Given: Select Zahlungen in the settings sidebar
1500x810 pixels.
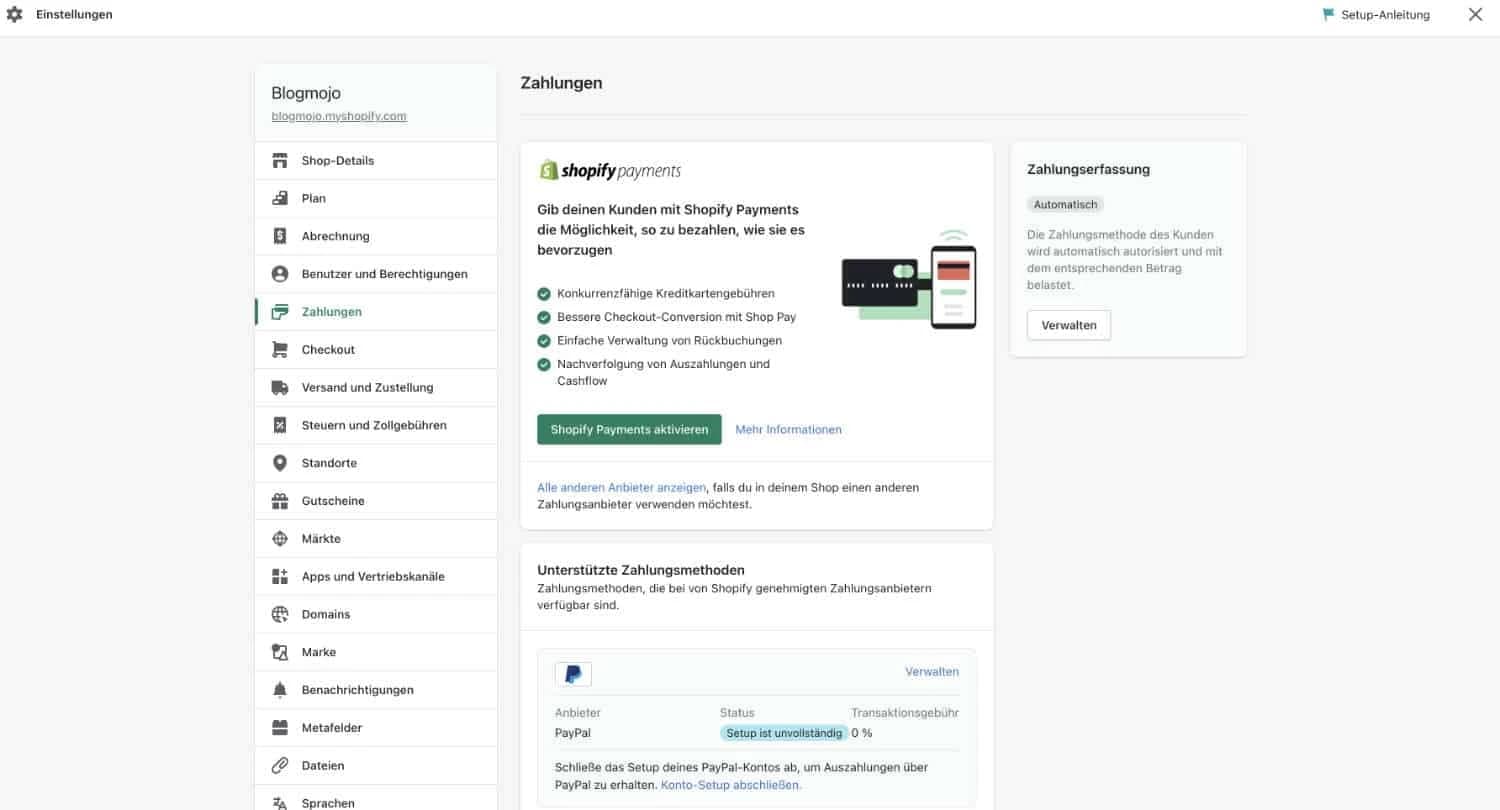Looking at the screenshot, I should point(331,311).
